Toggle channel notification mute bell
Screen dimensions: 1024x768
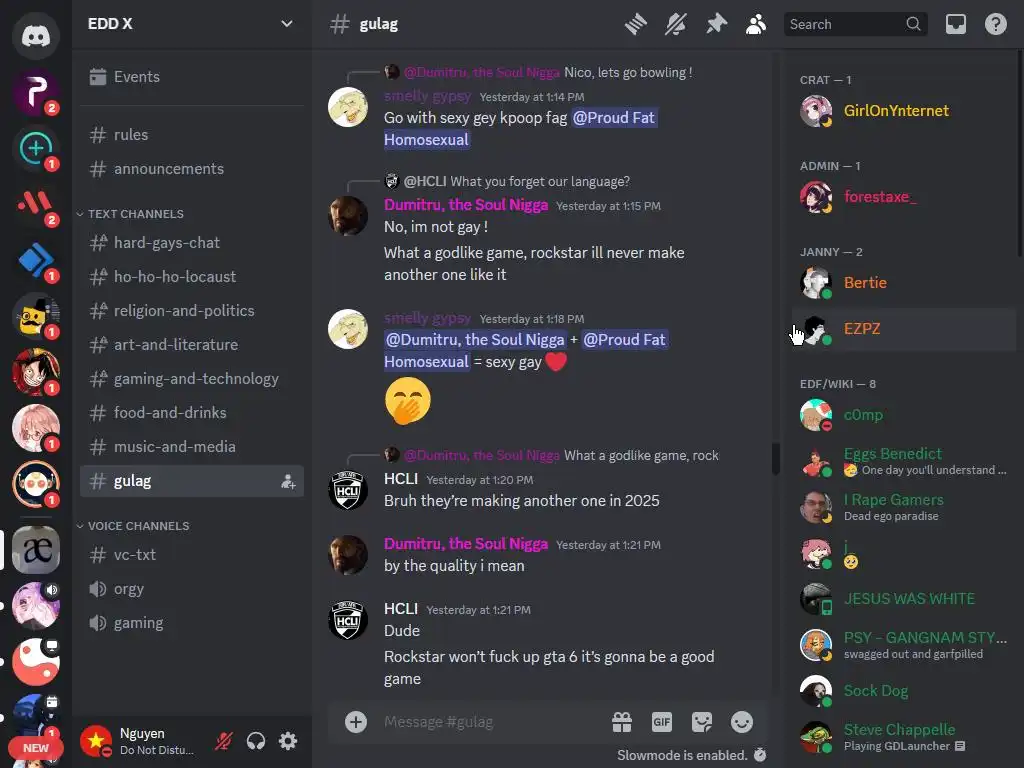[x=676, y=24]
